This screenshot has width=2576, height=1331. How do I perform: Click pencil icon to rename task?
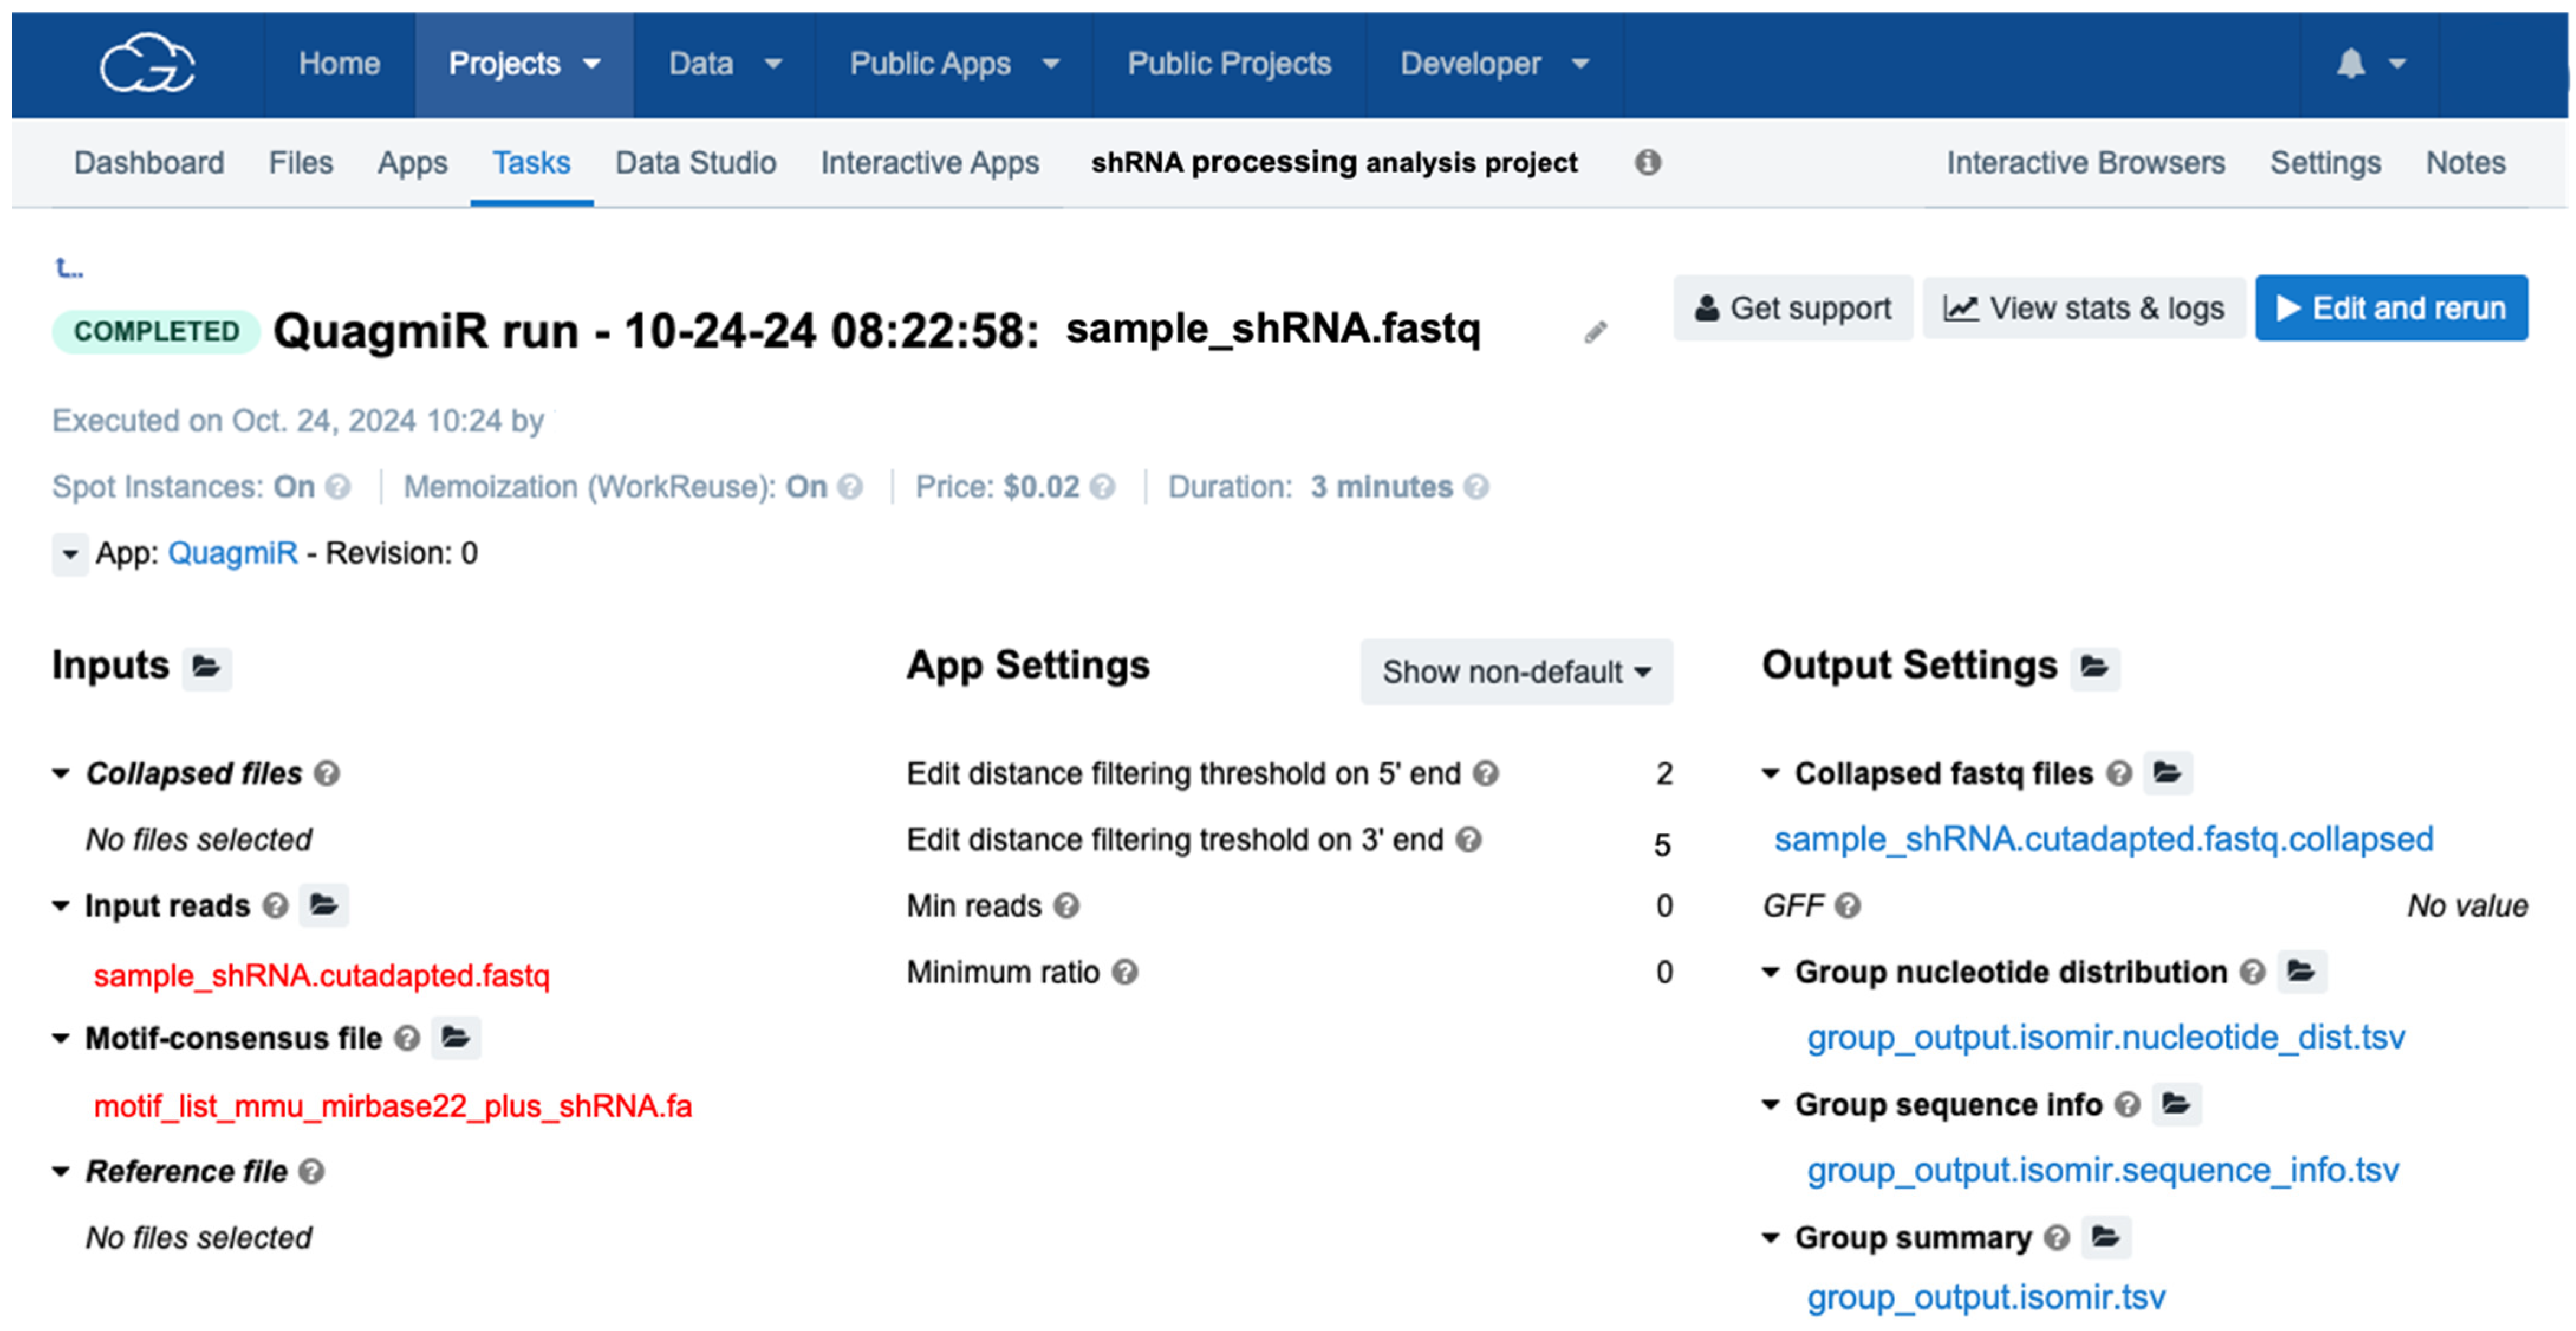(1595, 332)
